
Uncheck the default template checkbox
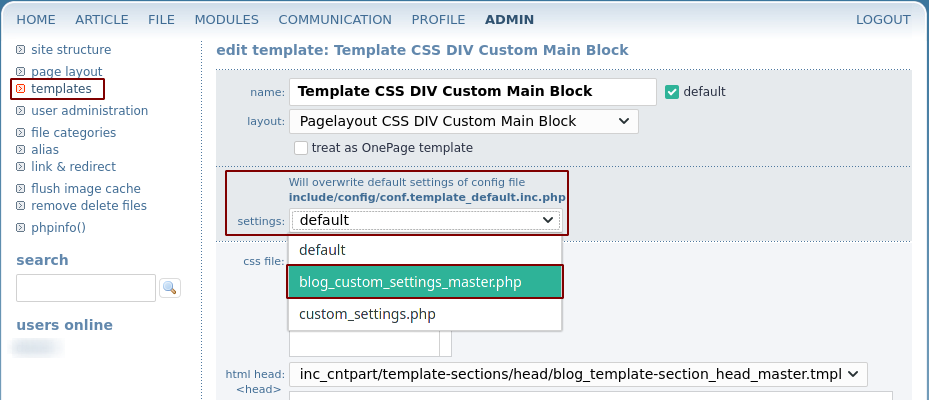coord(672,92)
